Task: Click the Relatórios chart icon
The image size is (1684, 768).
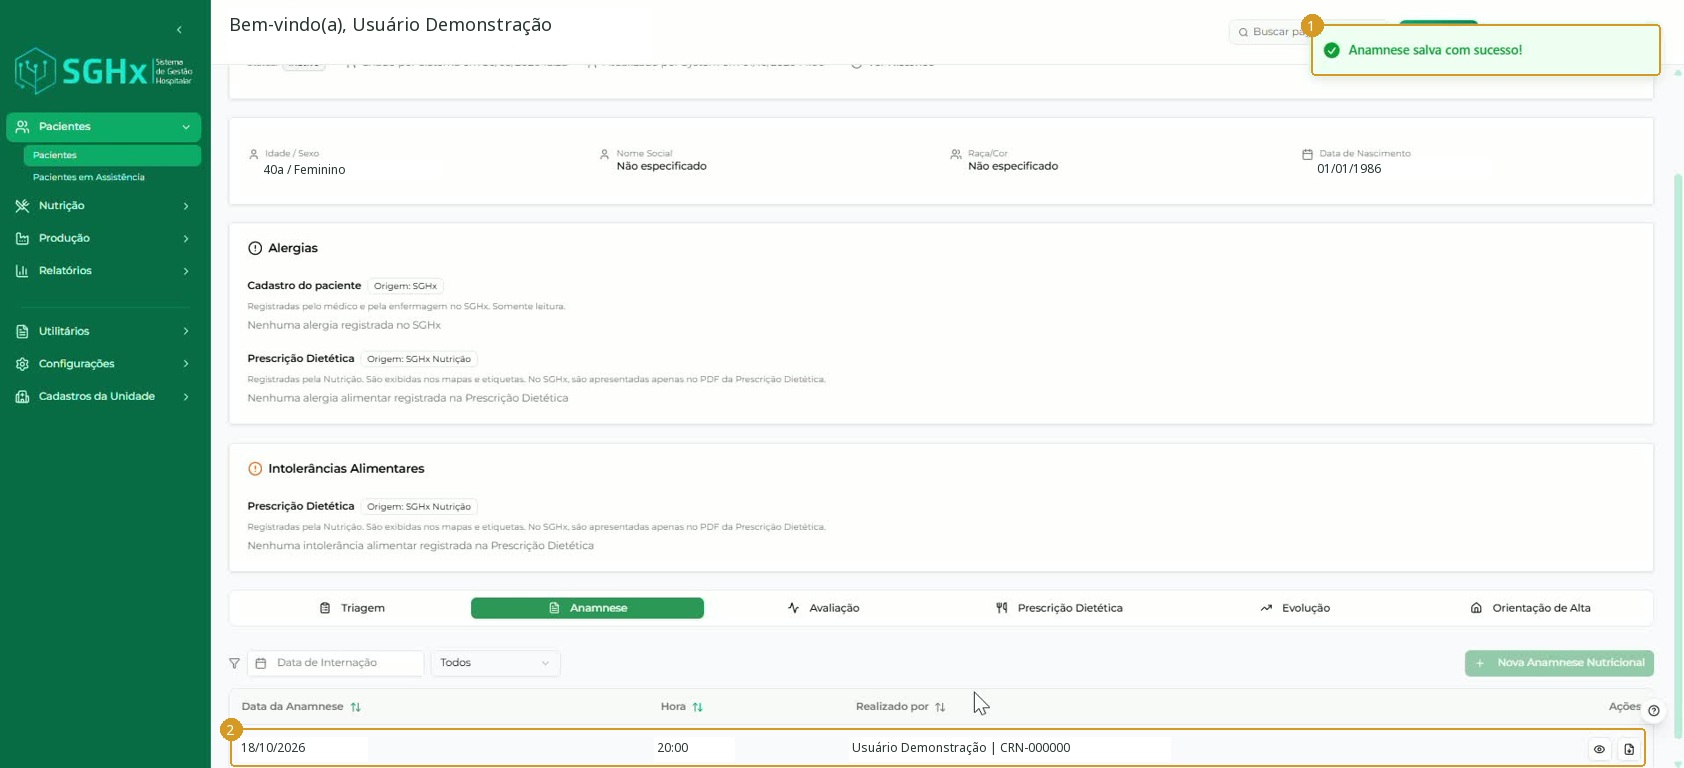Action: (x=22, y=271)
